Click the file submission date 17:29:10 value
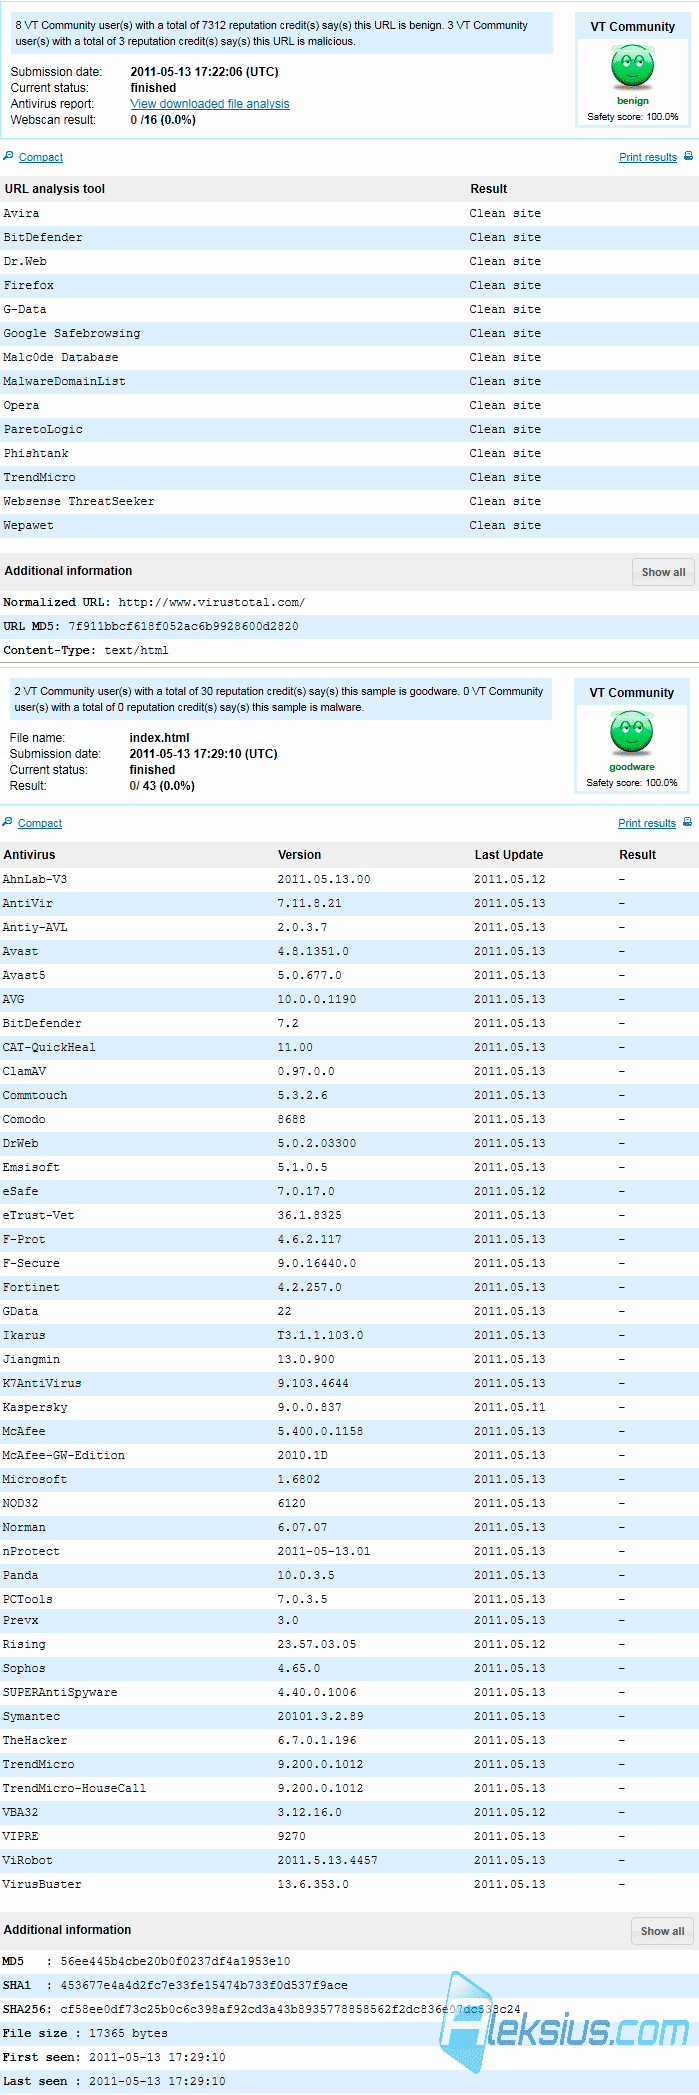The width and height of the screenshot is (699, 2095). point(204,754)
